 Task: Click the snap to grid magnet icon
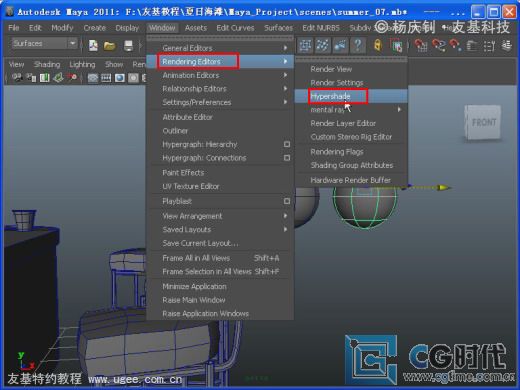click(x=420, y=45)
